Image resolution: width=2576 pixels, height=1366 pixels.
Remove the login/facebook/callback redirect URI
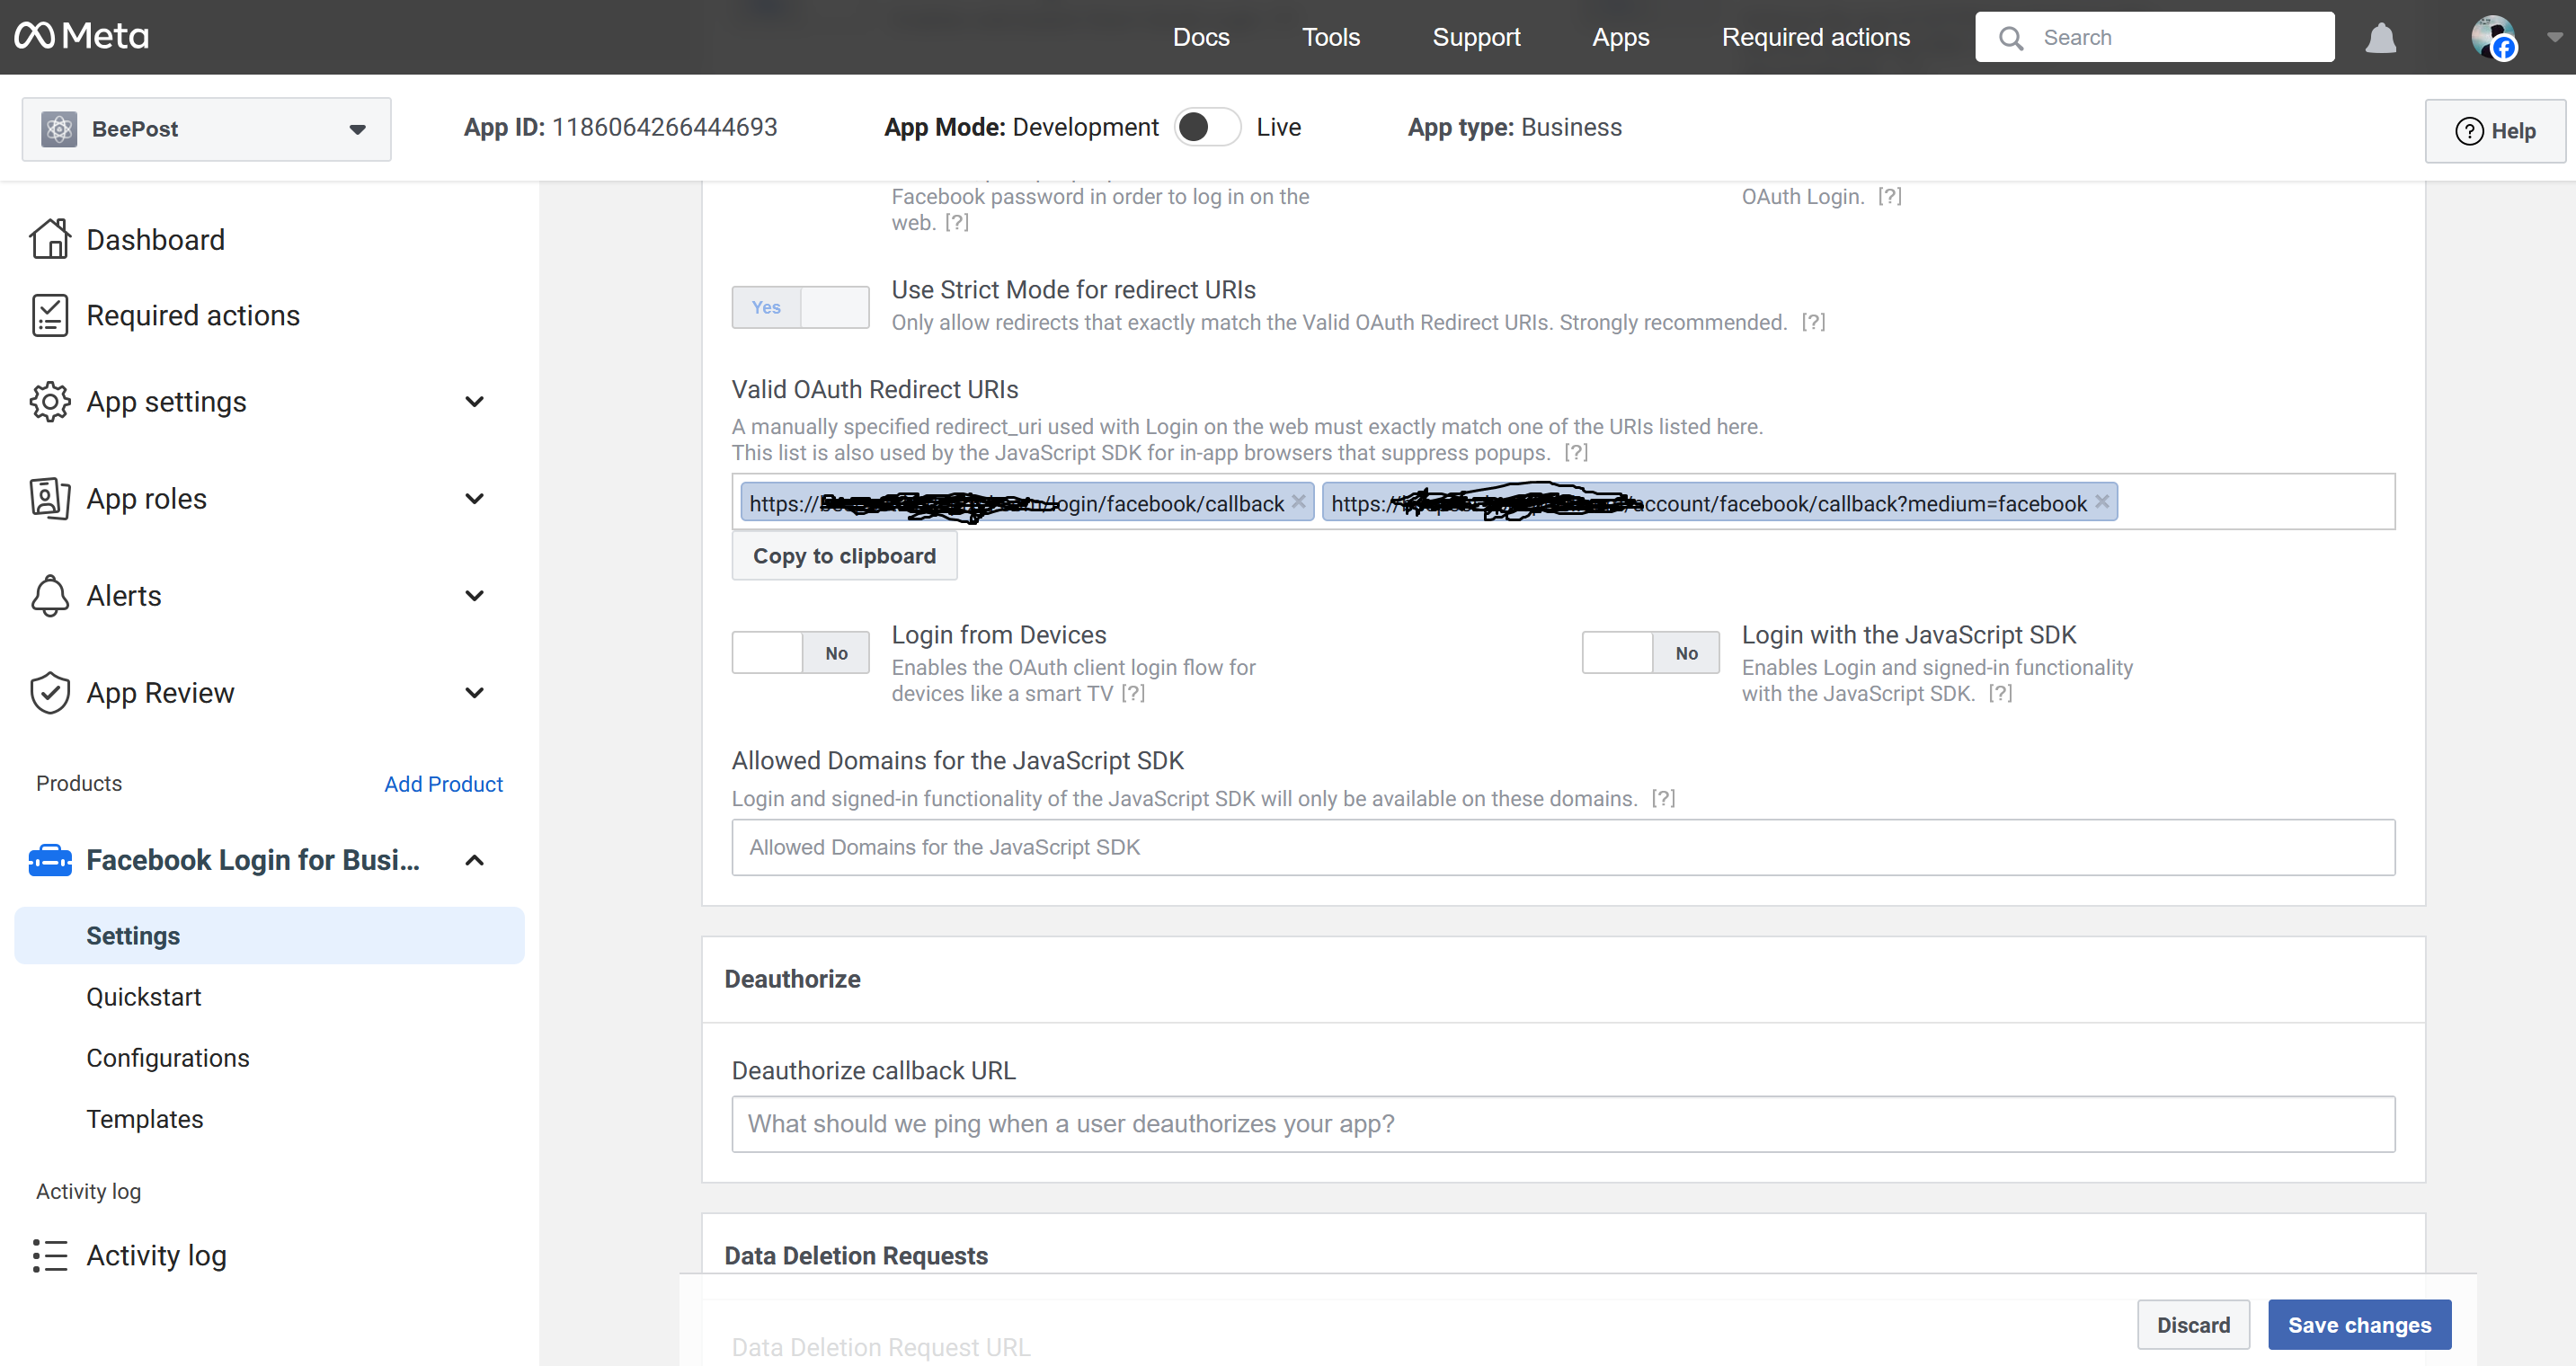[1298, 502]
